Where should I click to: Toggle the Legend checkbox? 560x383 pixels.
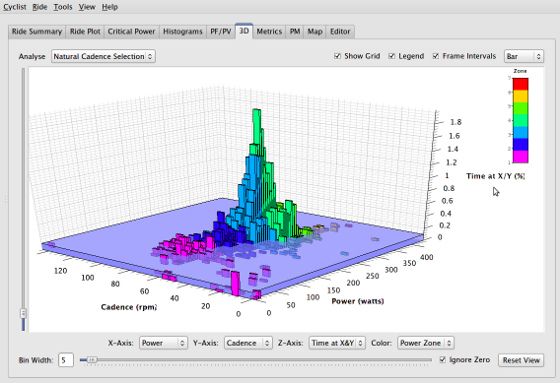[x=392, y=56]
